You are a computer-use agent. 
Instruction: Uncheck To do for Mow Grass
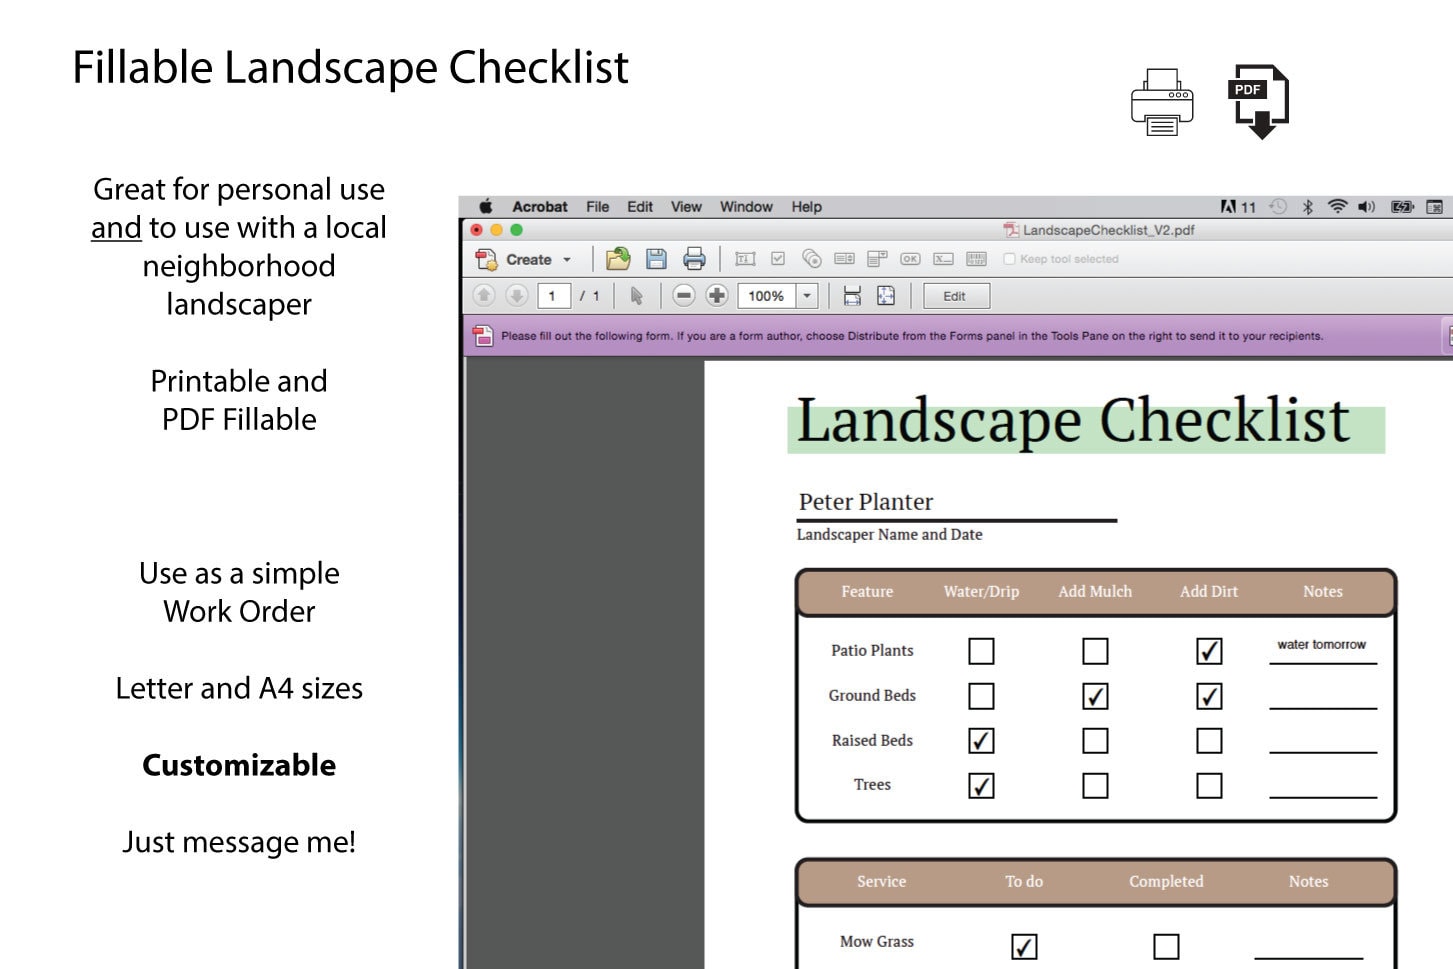[1022, 944]
